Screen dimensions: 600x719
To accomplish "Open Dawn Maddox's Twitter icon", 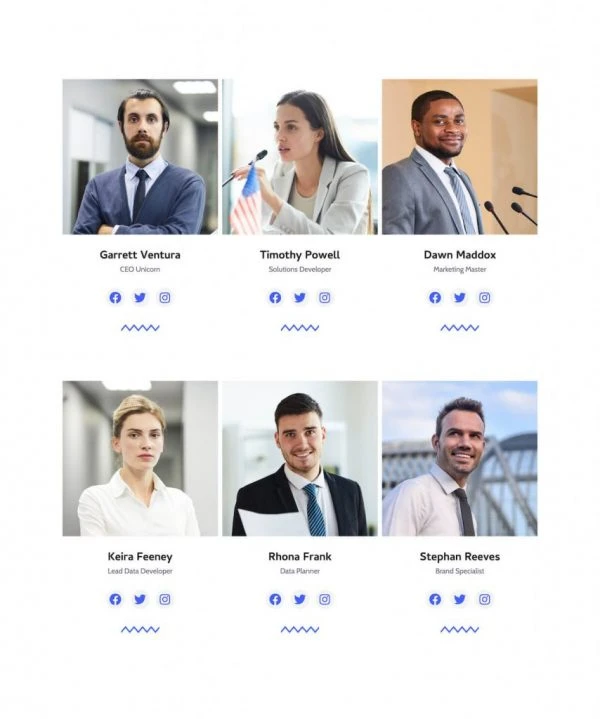I will [x=460, y=298].
